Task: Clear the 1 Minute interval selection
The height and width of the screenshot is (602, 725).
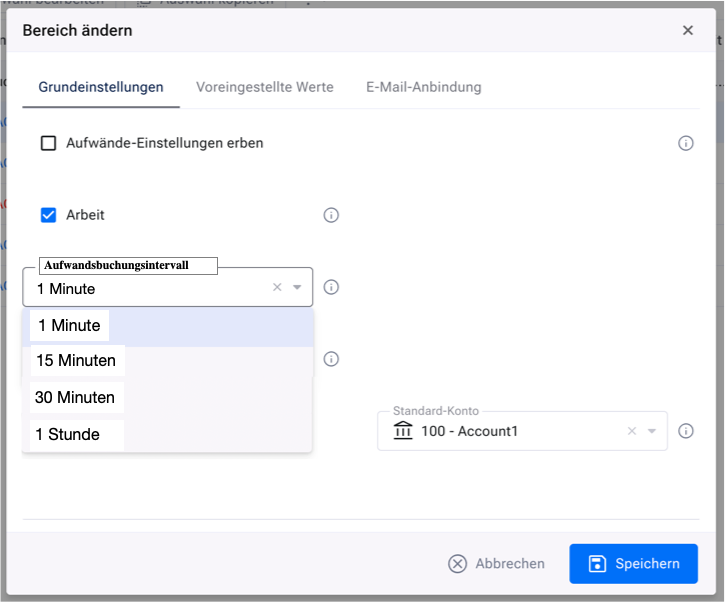Action: [x=277, y=288]
